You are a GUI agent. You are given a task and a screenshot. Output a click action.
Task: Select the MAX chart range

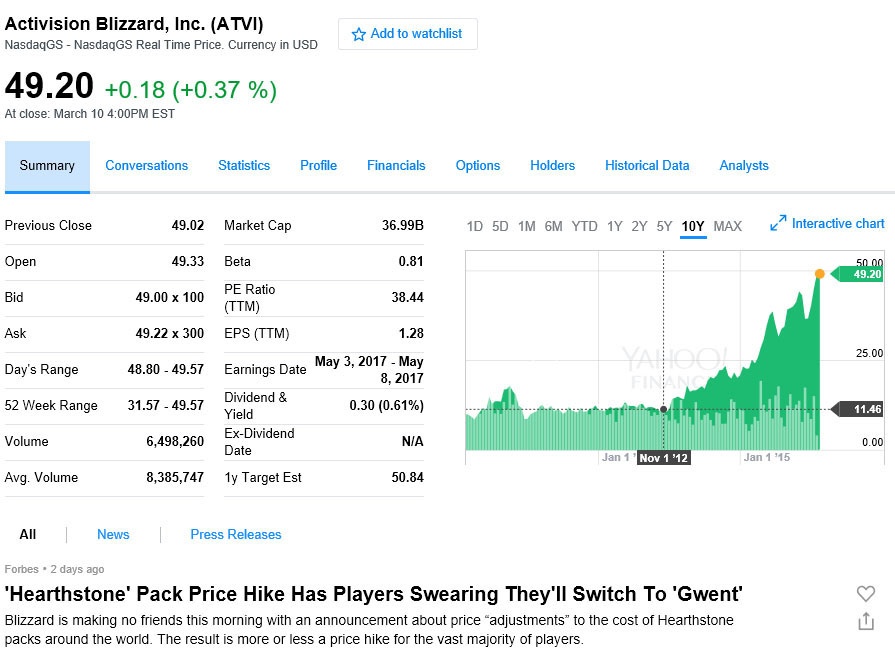click(x=728, y=226)
